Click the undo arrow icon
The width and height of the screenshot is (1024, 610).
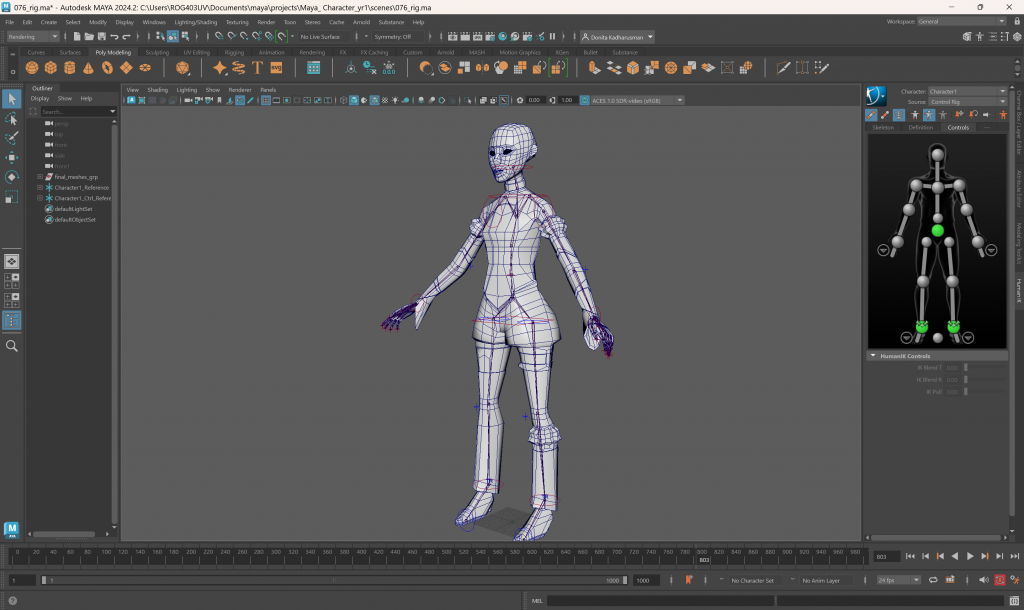114,37
